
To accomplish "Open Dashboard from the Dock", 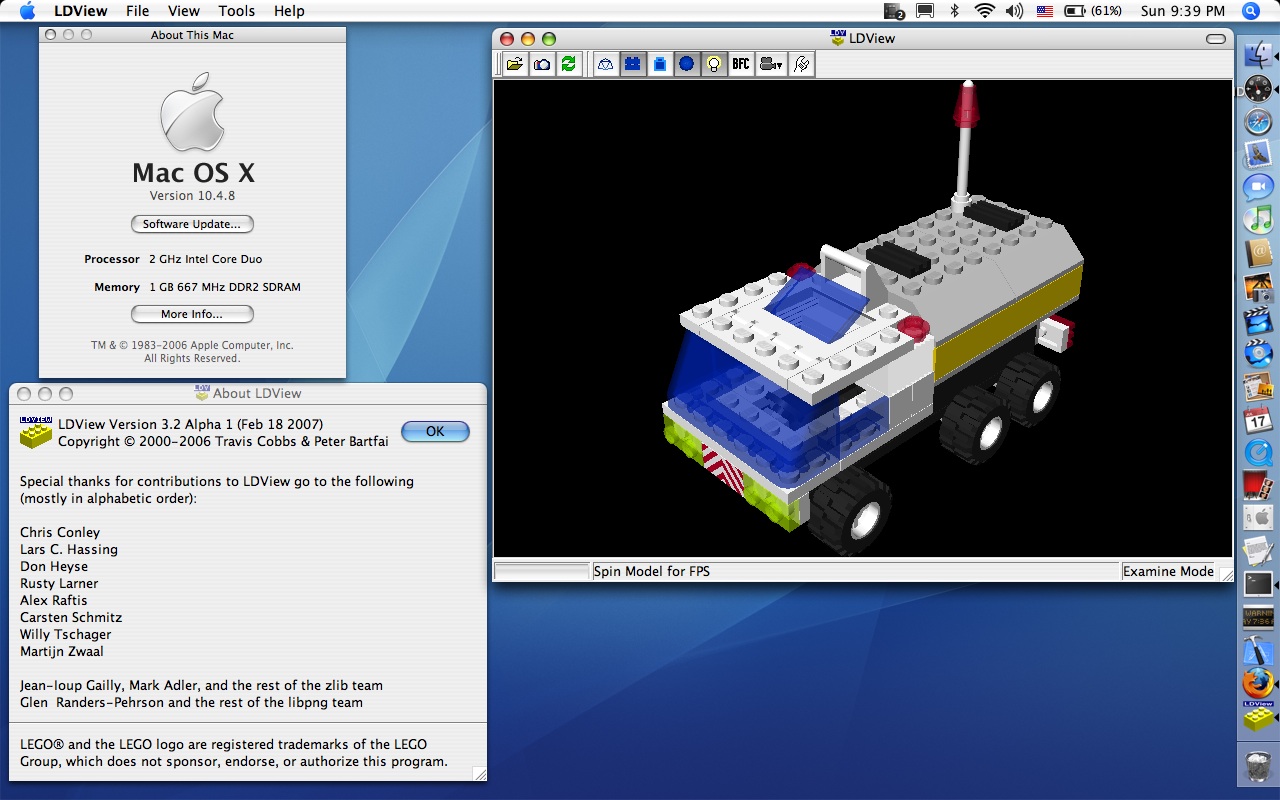I will [1258, 90].
